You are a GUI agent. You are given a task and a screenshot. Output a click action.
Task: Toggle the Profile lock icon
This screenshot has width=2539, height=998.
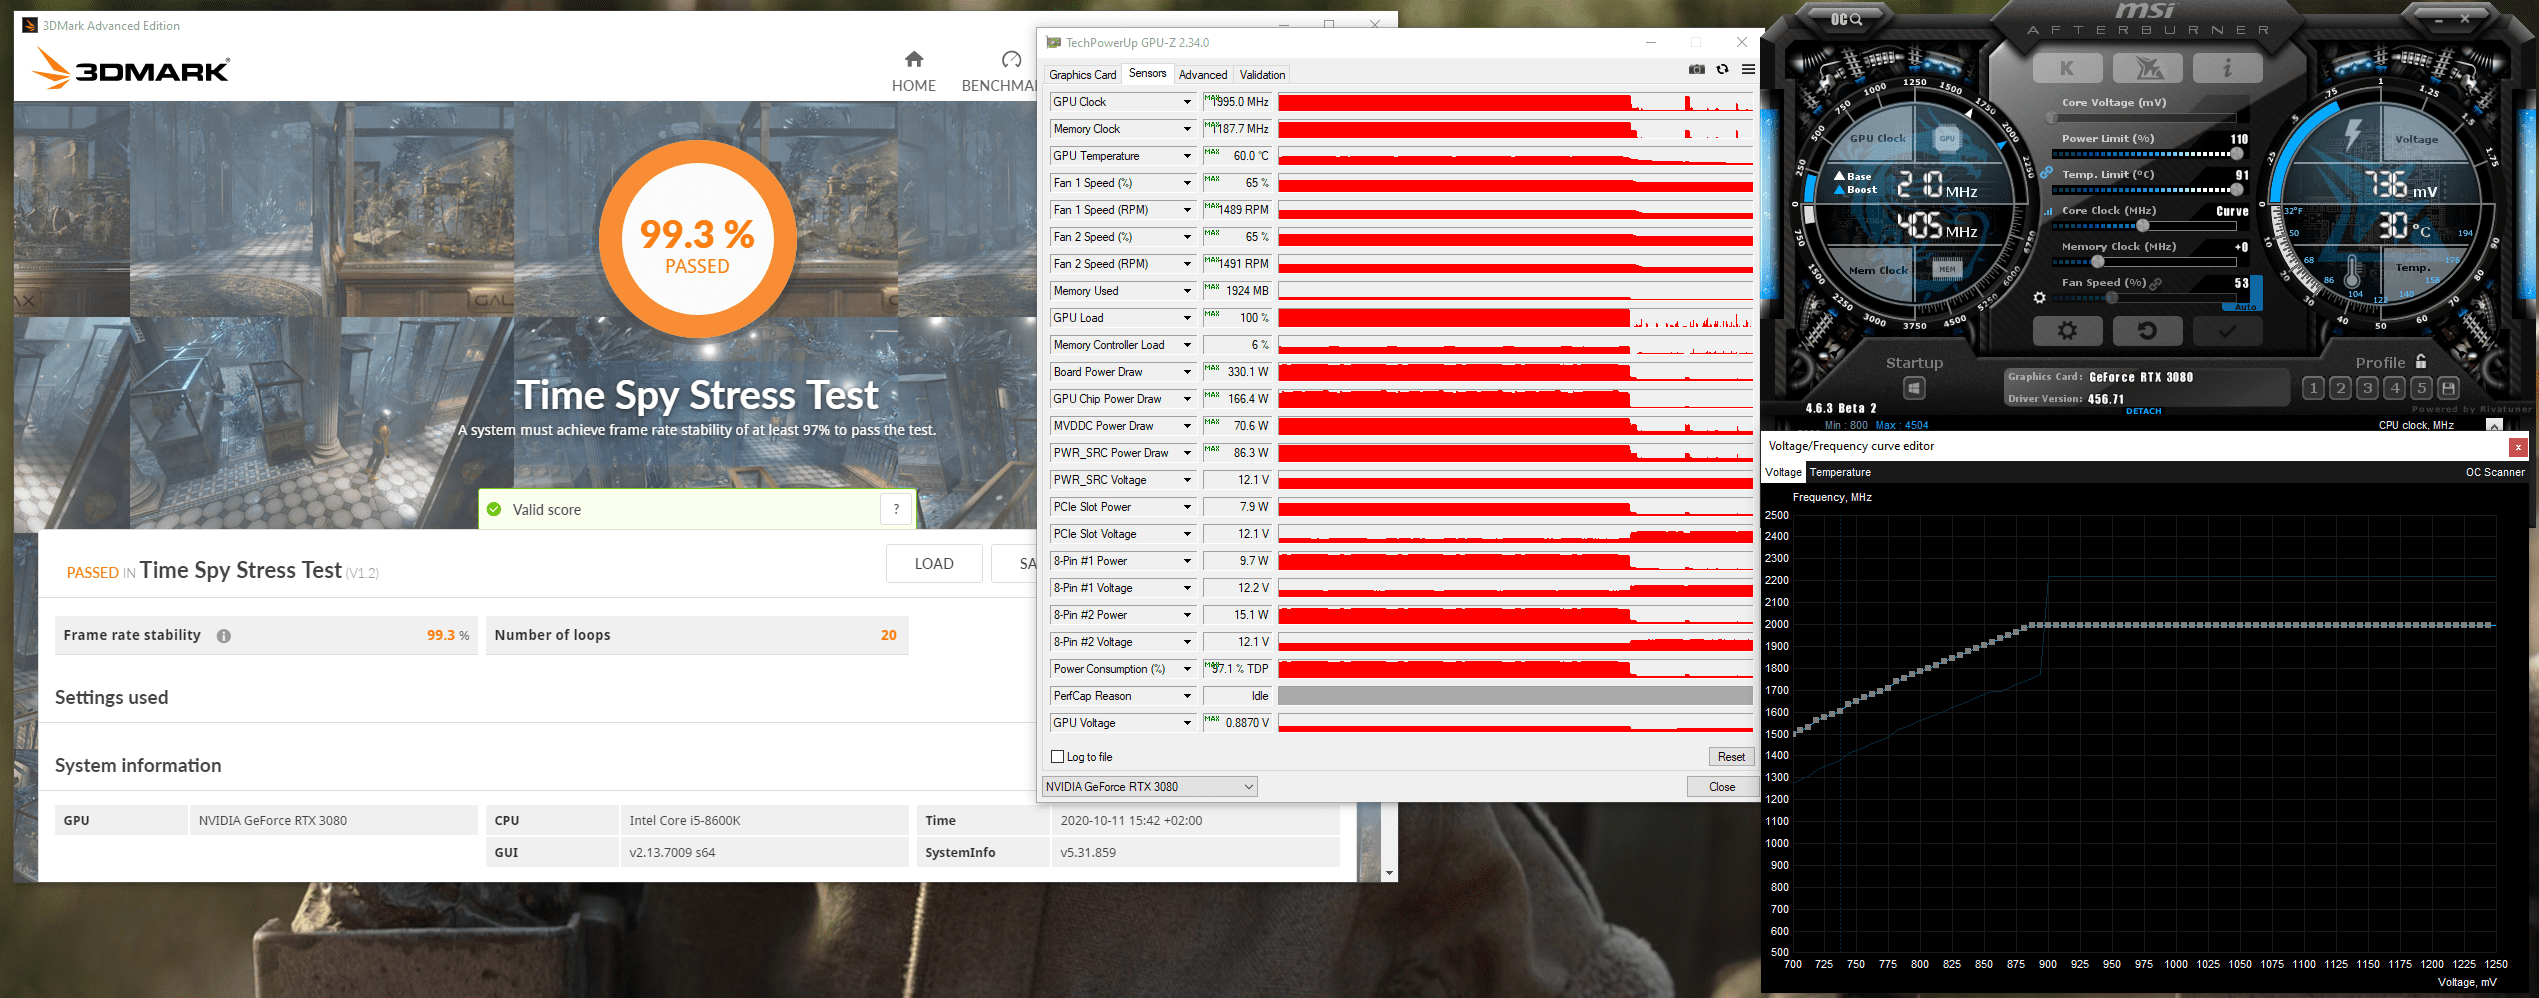(2421, 362)
